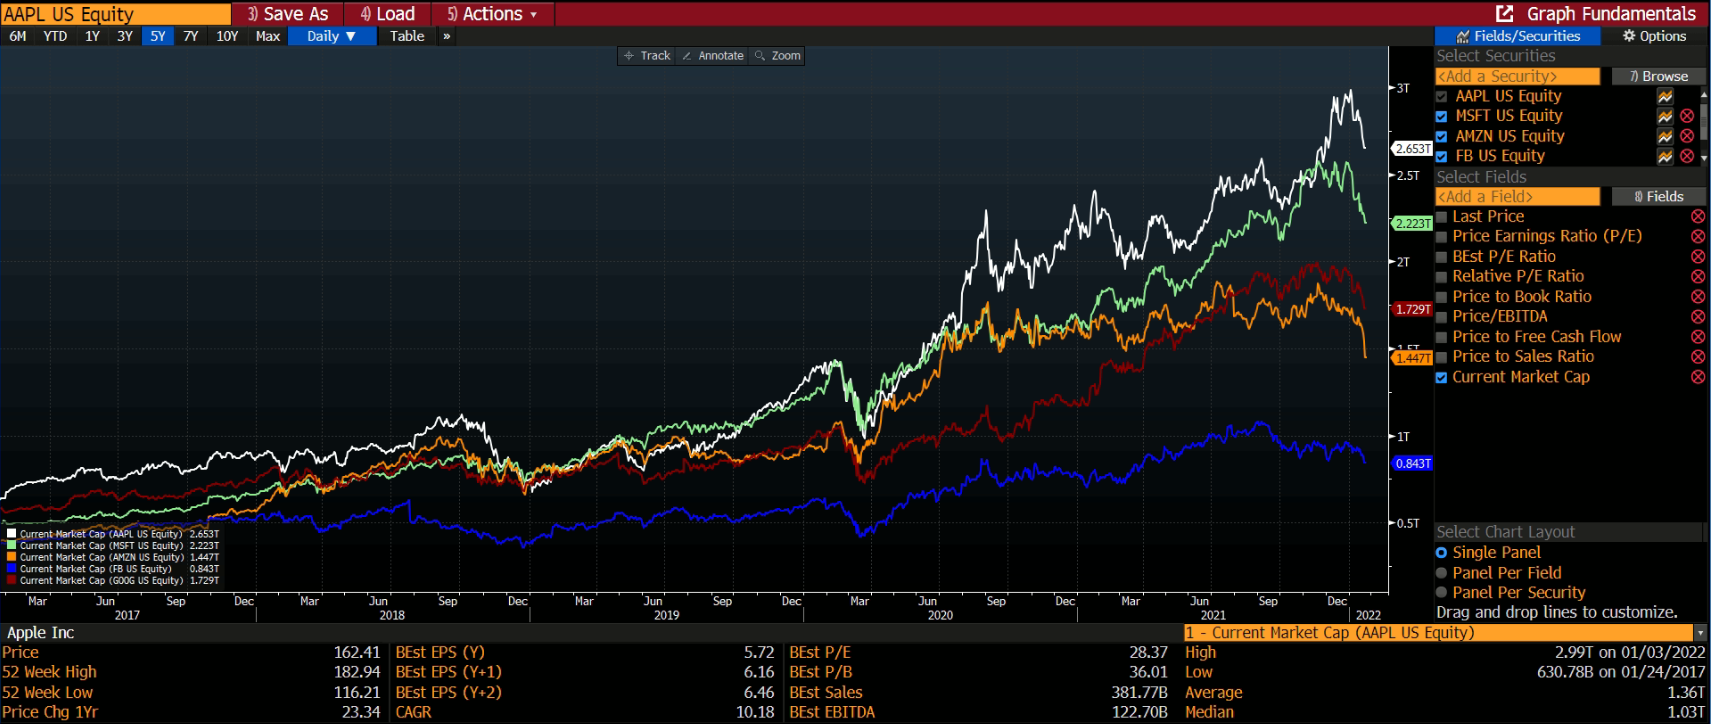Viewport: 1711px width, 724px height.
Task: Open the Current Market Cap series dropdown arrow
Action: click(x=1700, y=633)
